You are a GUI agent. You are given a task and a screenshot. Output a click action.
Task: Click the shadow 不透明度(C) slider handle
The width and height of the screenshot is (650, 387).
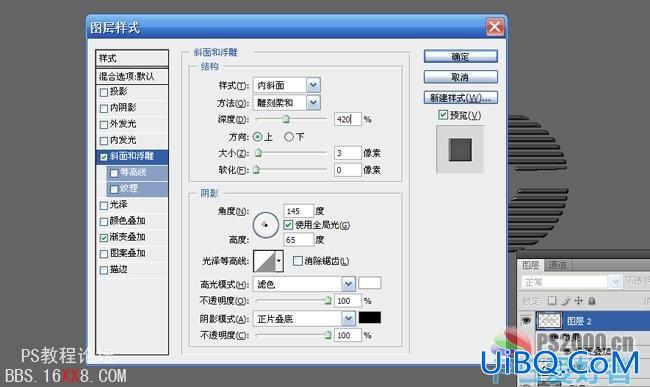click(327, 335)
